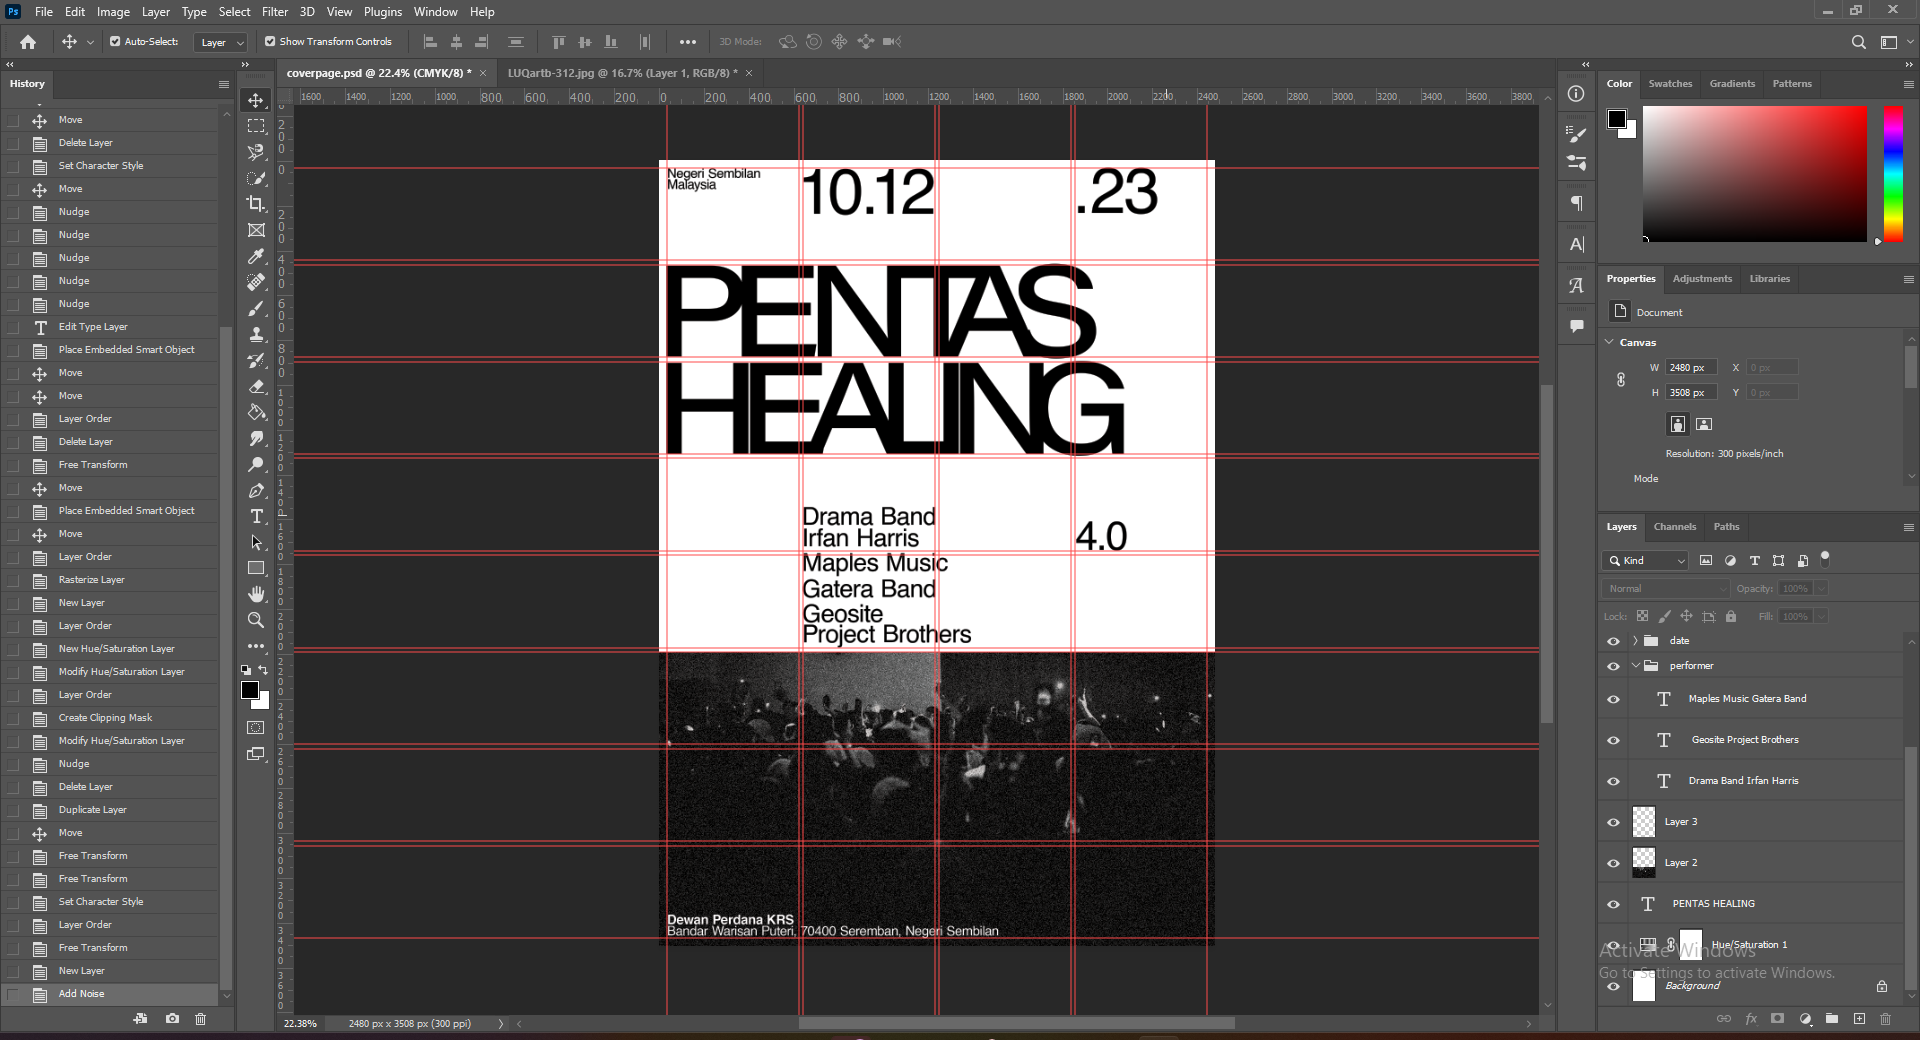Screen dimensions: 1920x1040
Task: Open the layer fx styles icon
Action: pos(1751,1019)
